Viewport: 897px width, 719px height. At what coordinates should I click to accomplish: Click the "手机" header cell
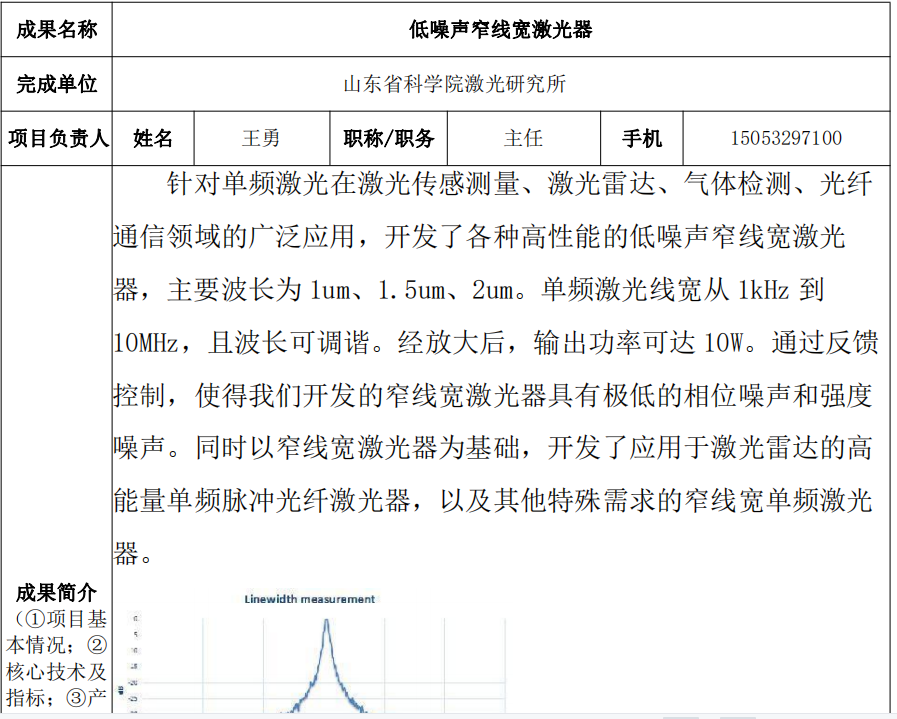tap(641, 138)
